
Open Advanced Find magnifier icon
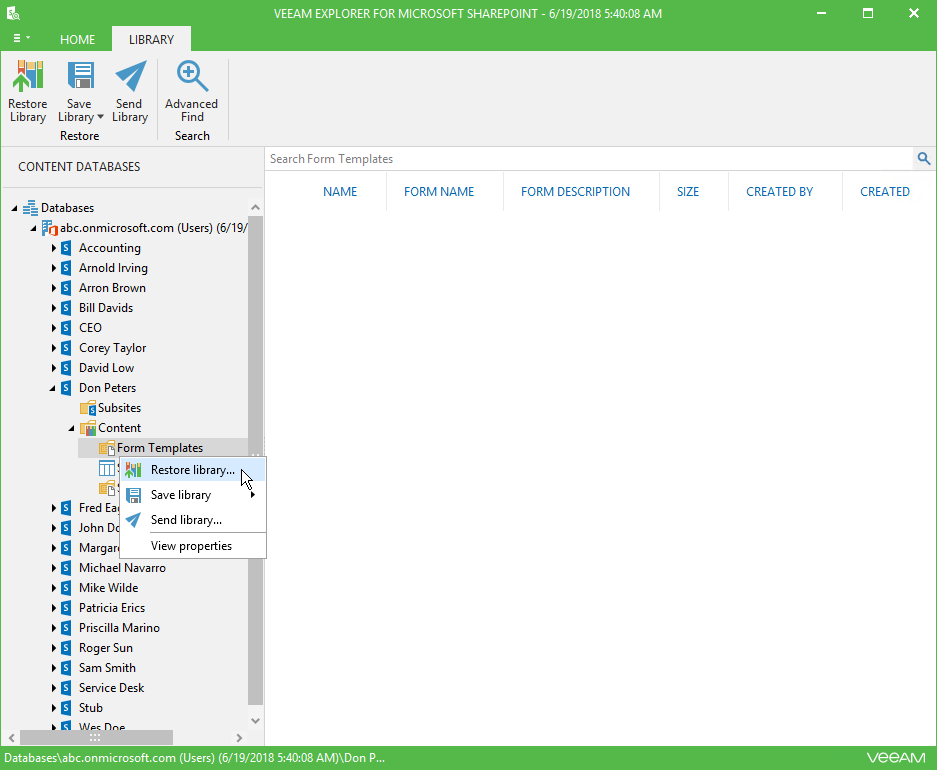click(192, 76)
